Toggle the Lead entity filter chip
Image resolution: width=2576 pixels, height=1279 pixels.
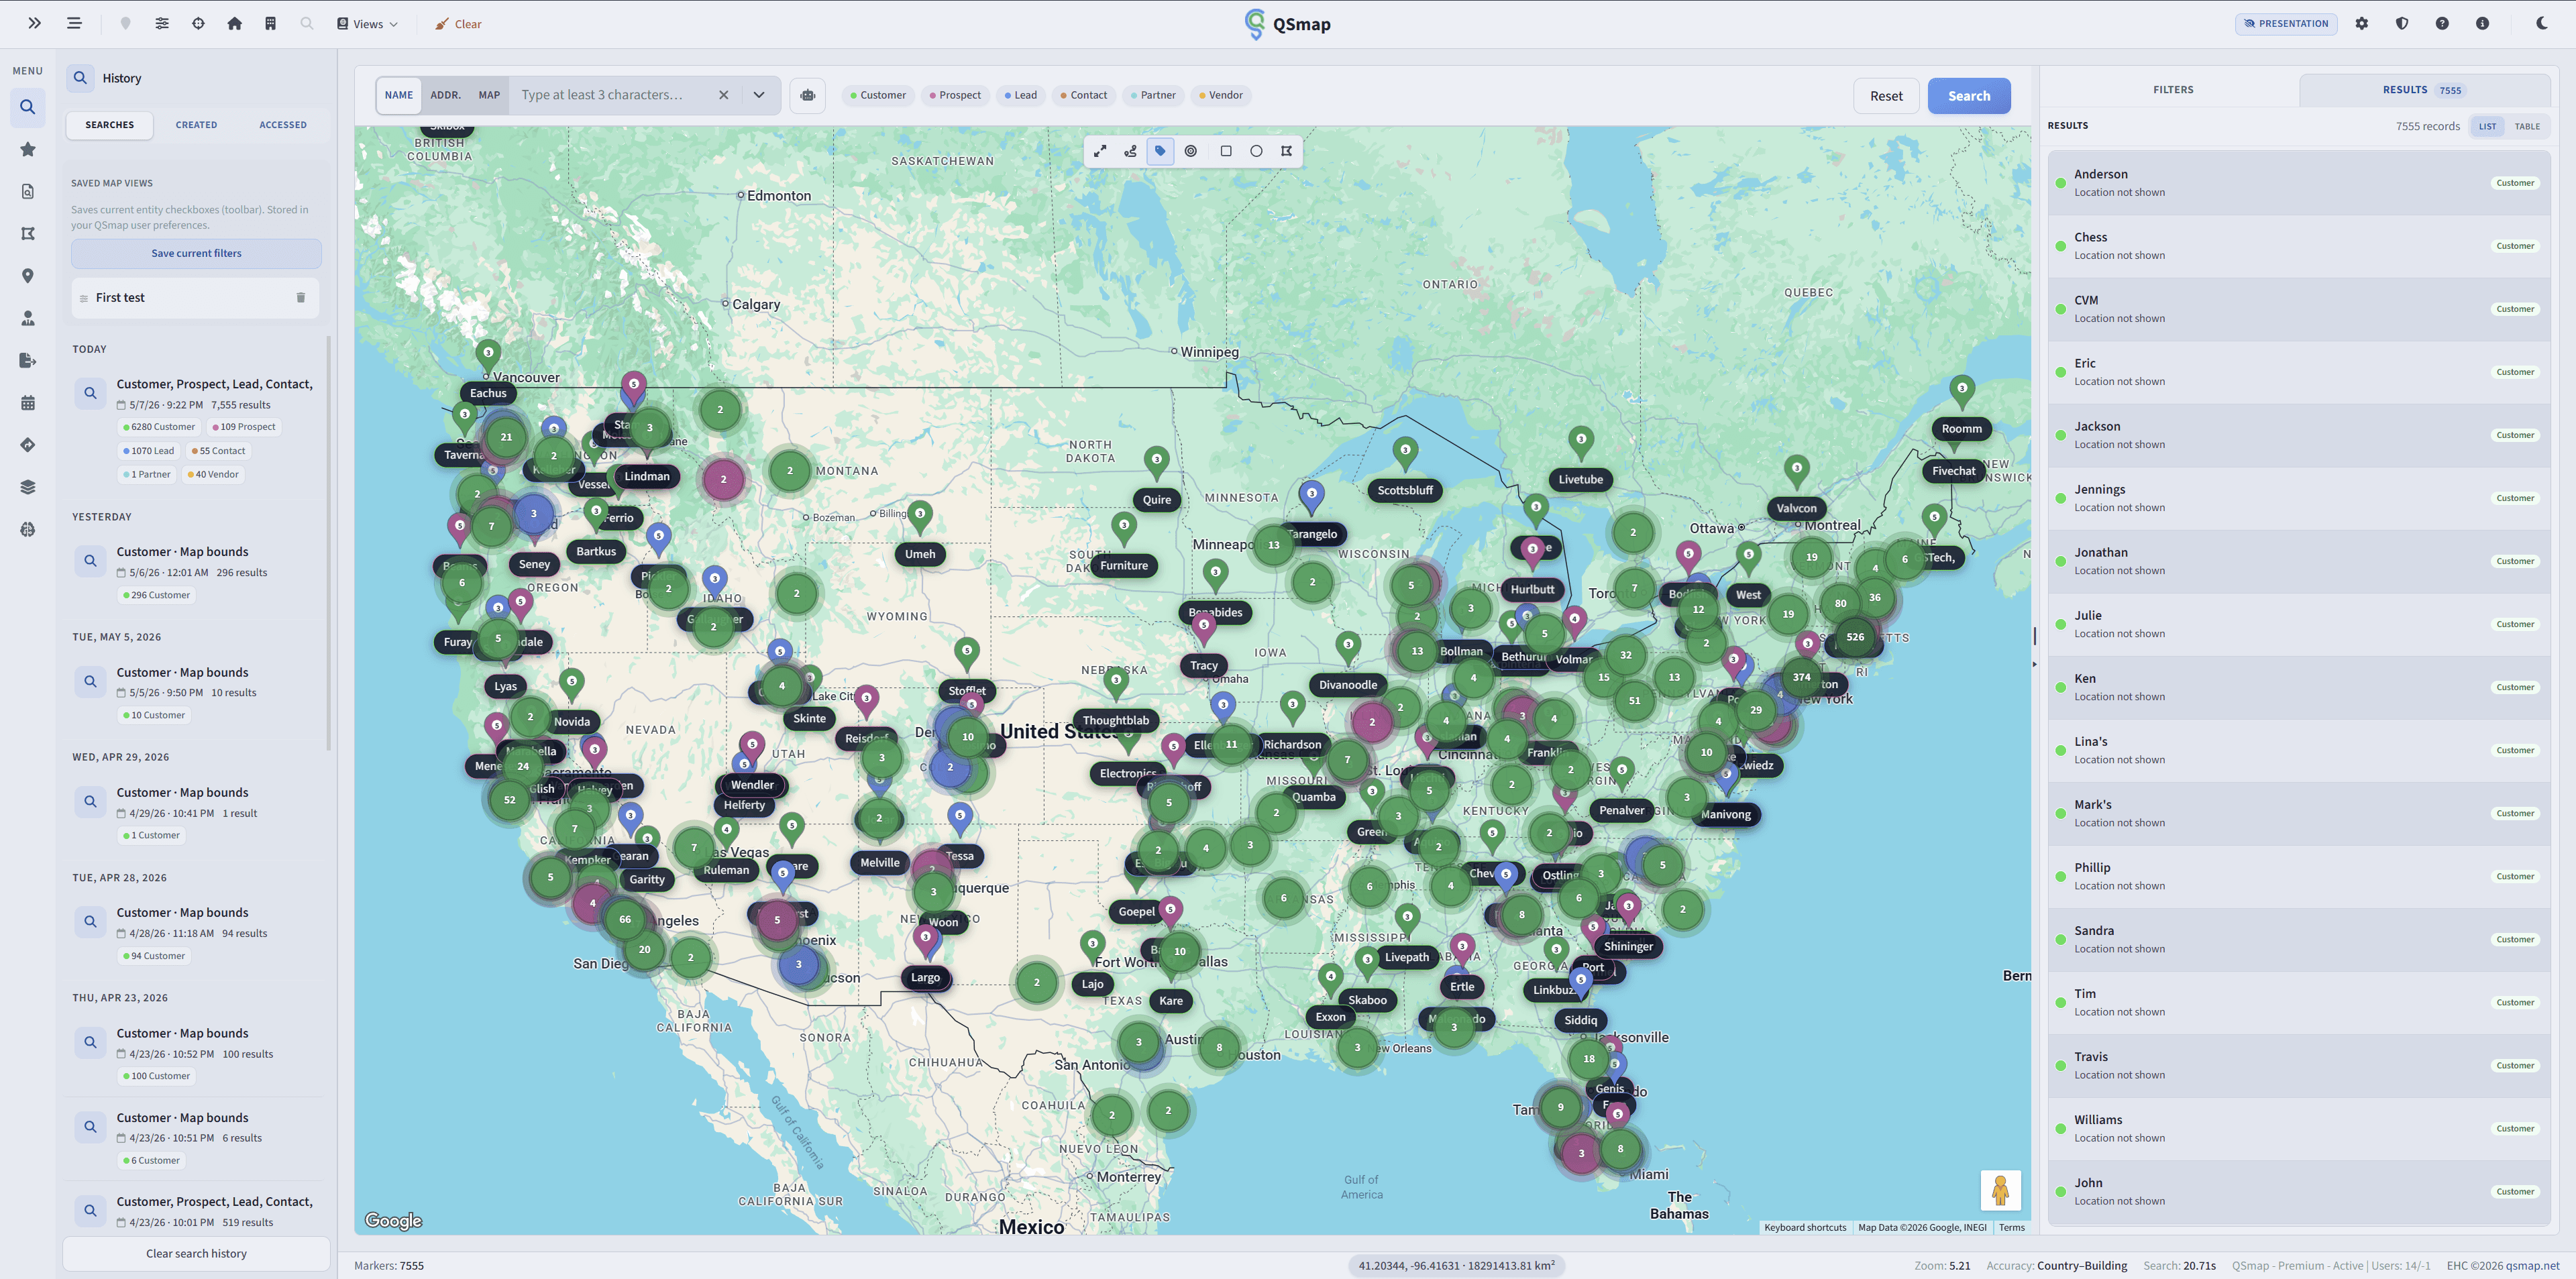point(1020,95)
